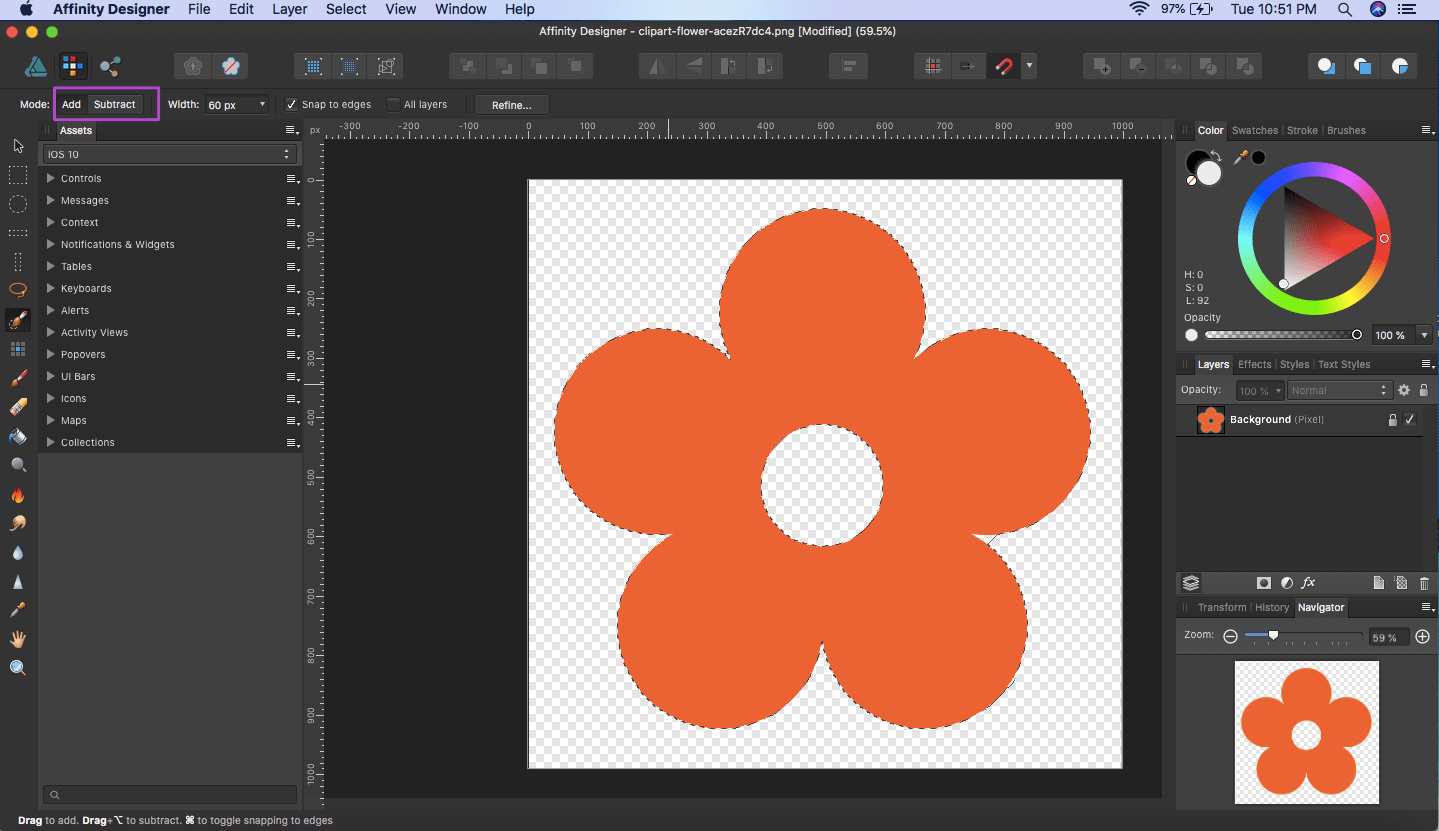Switch to the Swatches tab
This screenshot has width=1439, height=831.
[1254, 130]
